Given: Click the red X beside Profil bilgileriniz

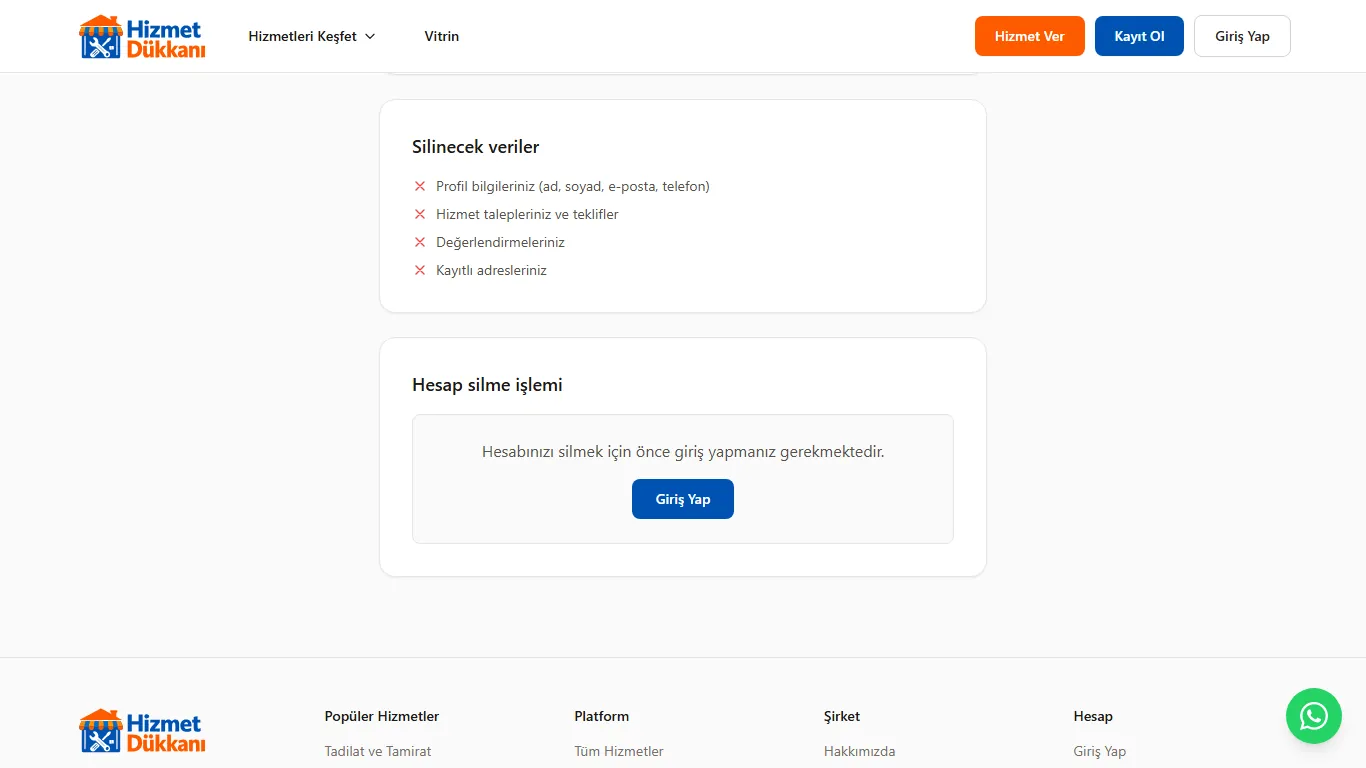Looking at the screenshot, I should 420,186.
